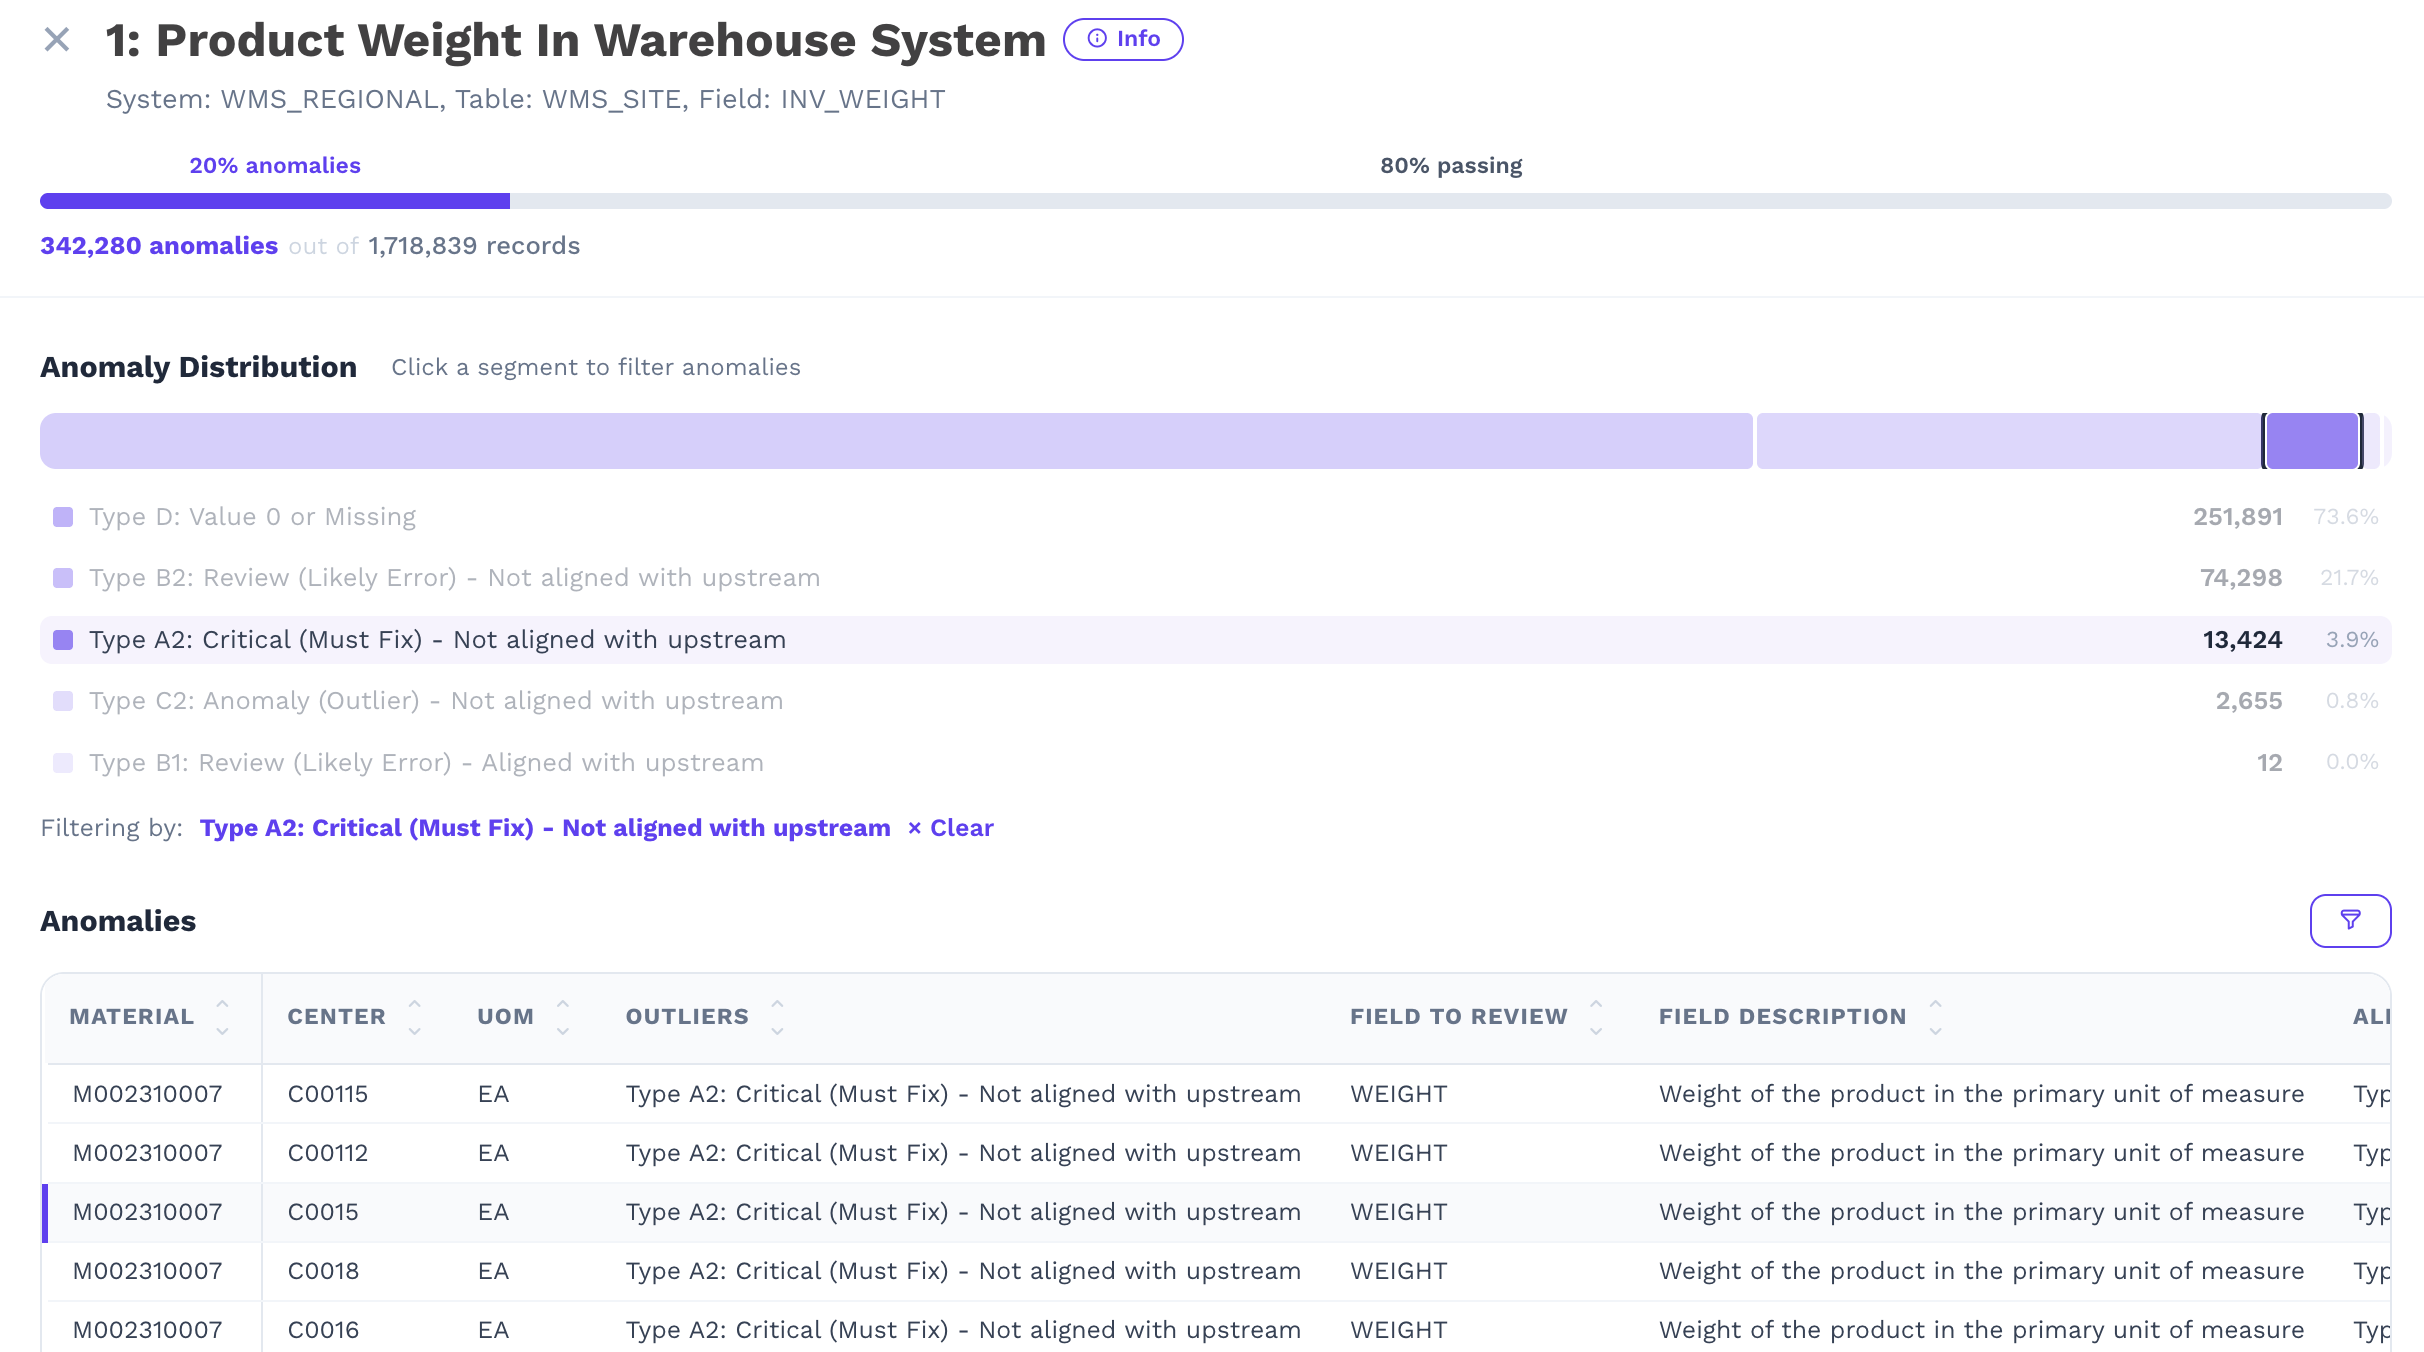Open the Info popup
This screenshot has height=1352, width=2424.
click(x=1122, y=39)
